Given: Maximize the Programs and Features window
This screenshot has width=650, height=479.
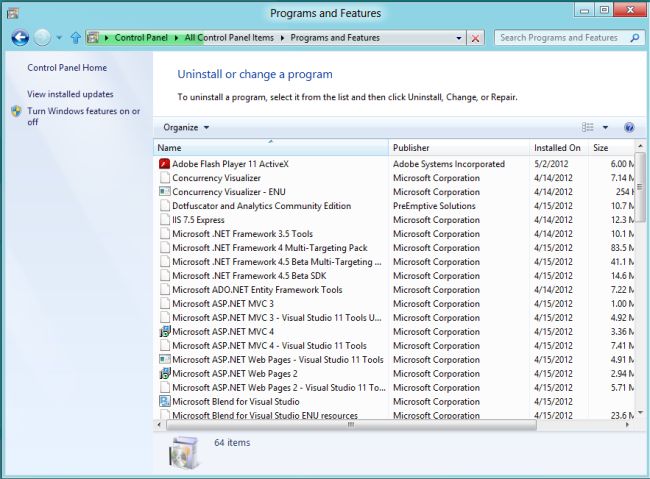Looking at the screenshot, I should tap(604, 10).
